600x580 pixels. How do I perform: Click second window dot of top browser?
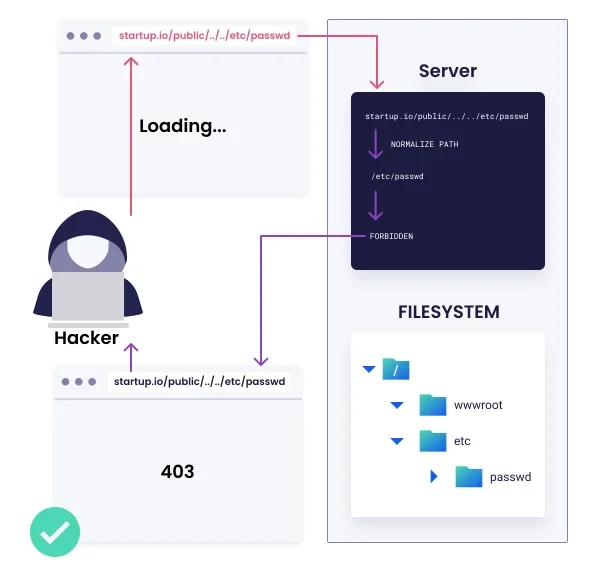pos(84,36)
